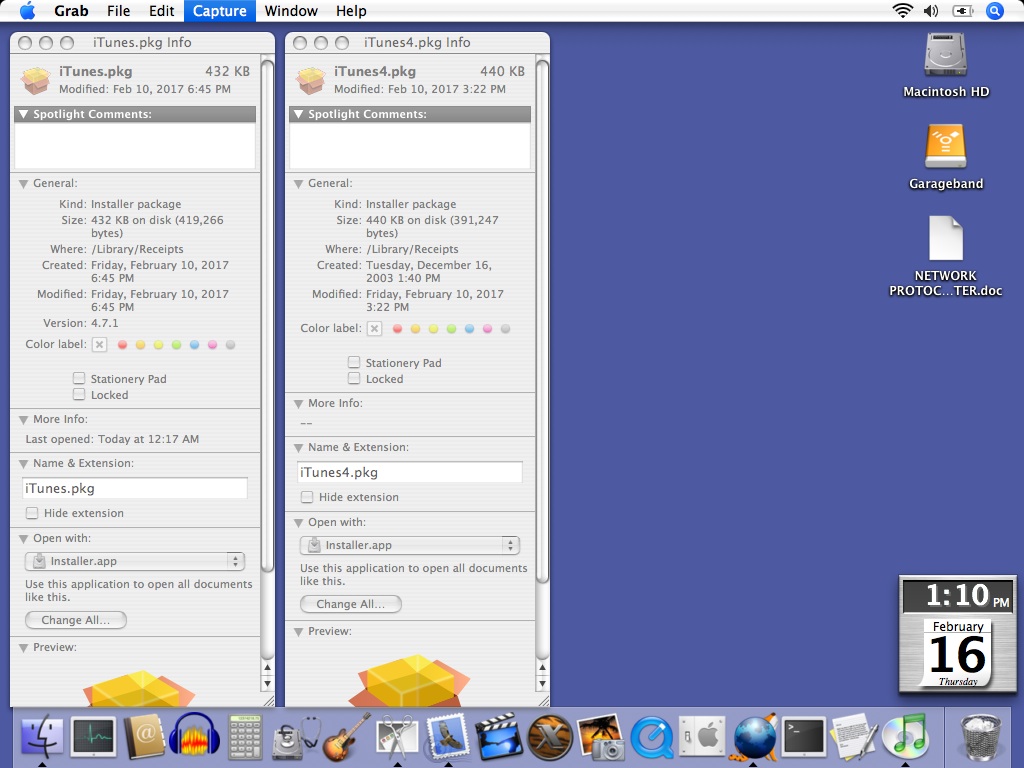Launch GarageBand guitar icon in the Dock

pyautogui.click(x=346, y=737)
